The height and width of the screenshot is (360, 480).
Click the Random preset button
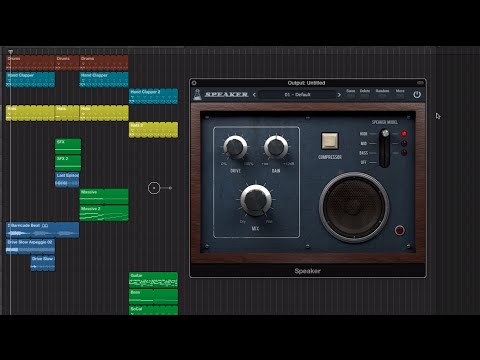382,93
